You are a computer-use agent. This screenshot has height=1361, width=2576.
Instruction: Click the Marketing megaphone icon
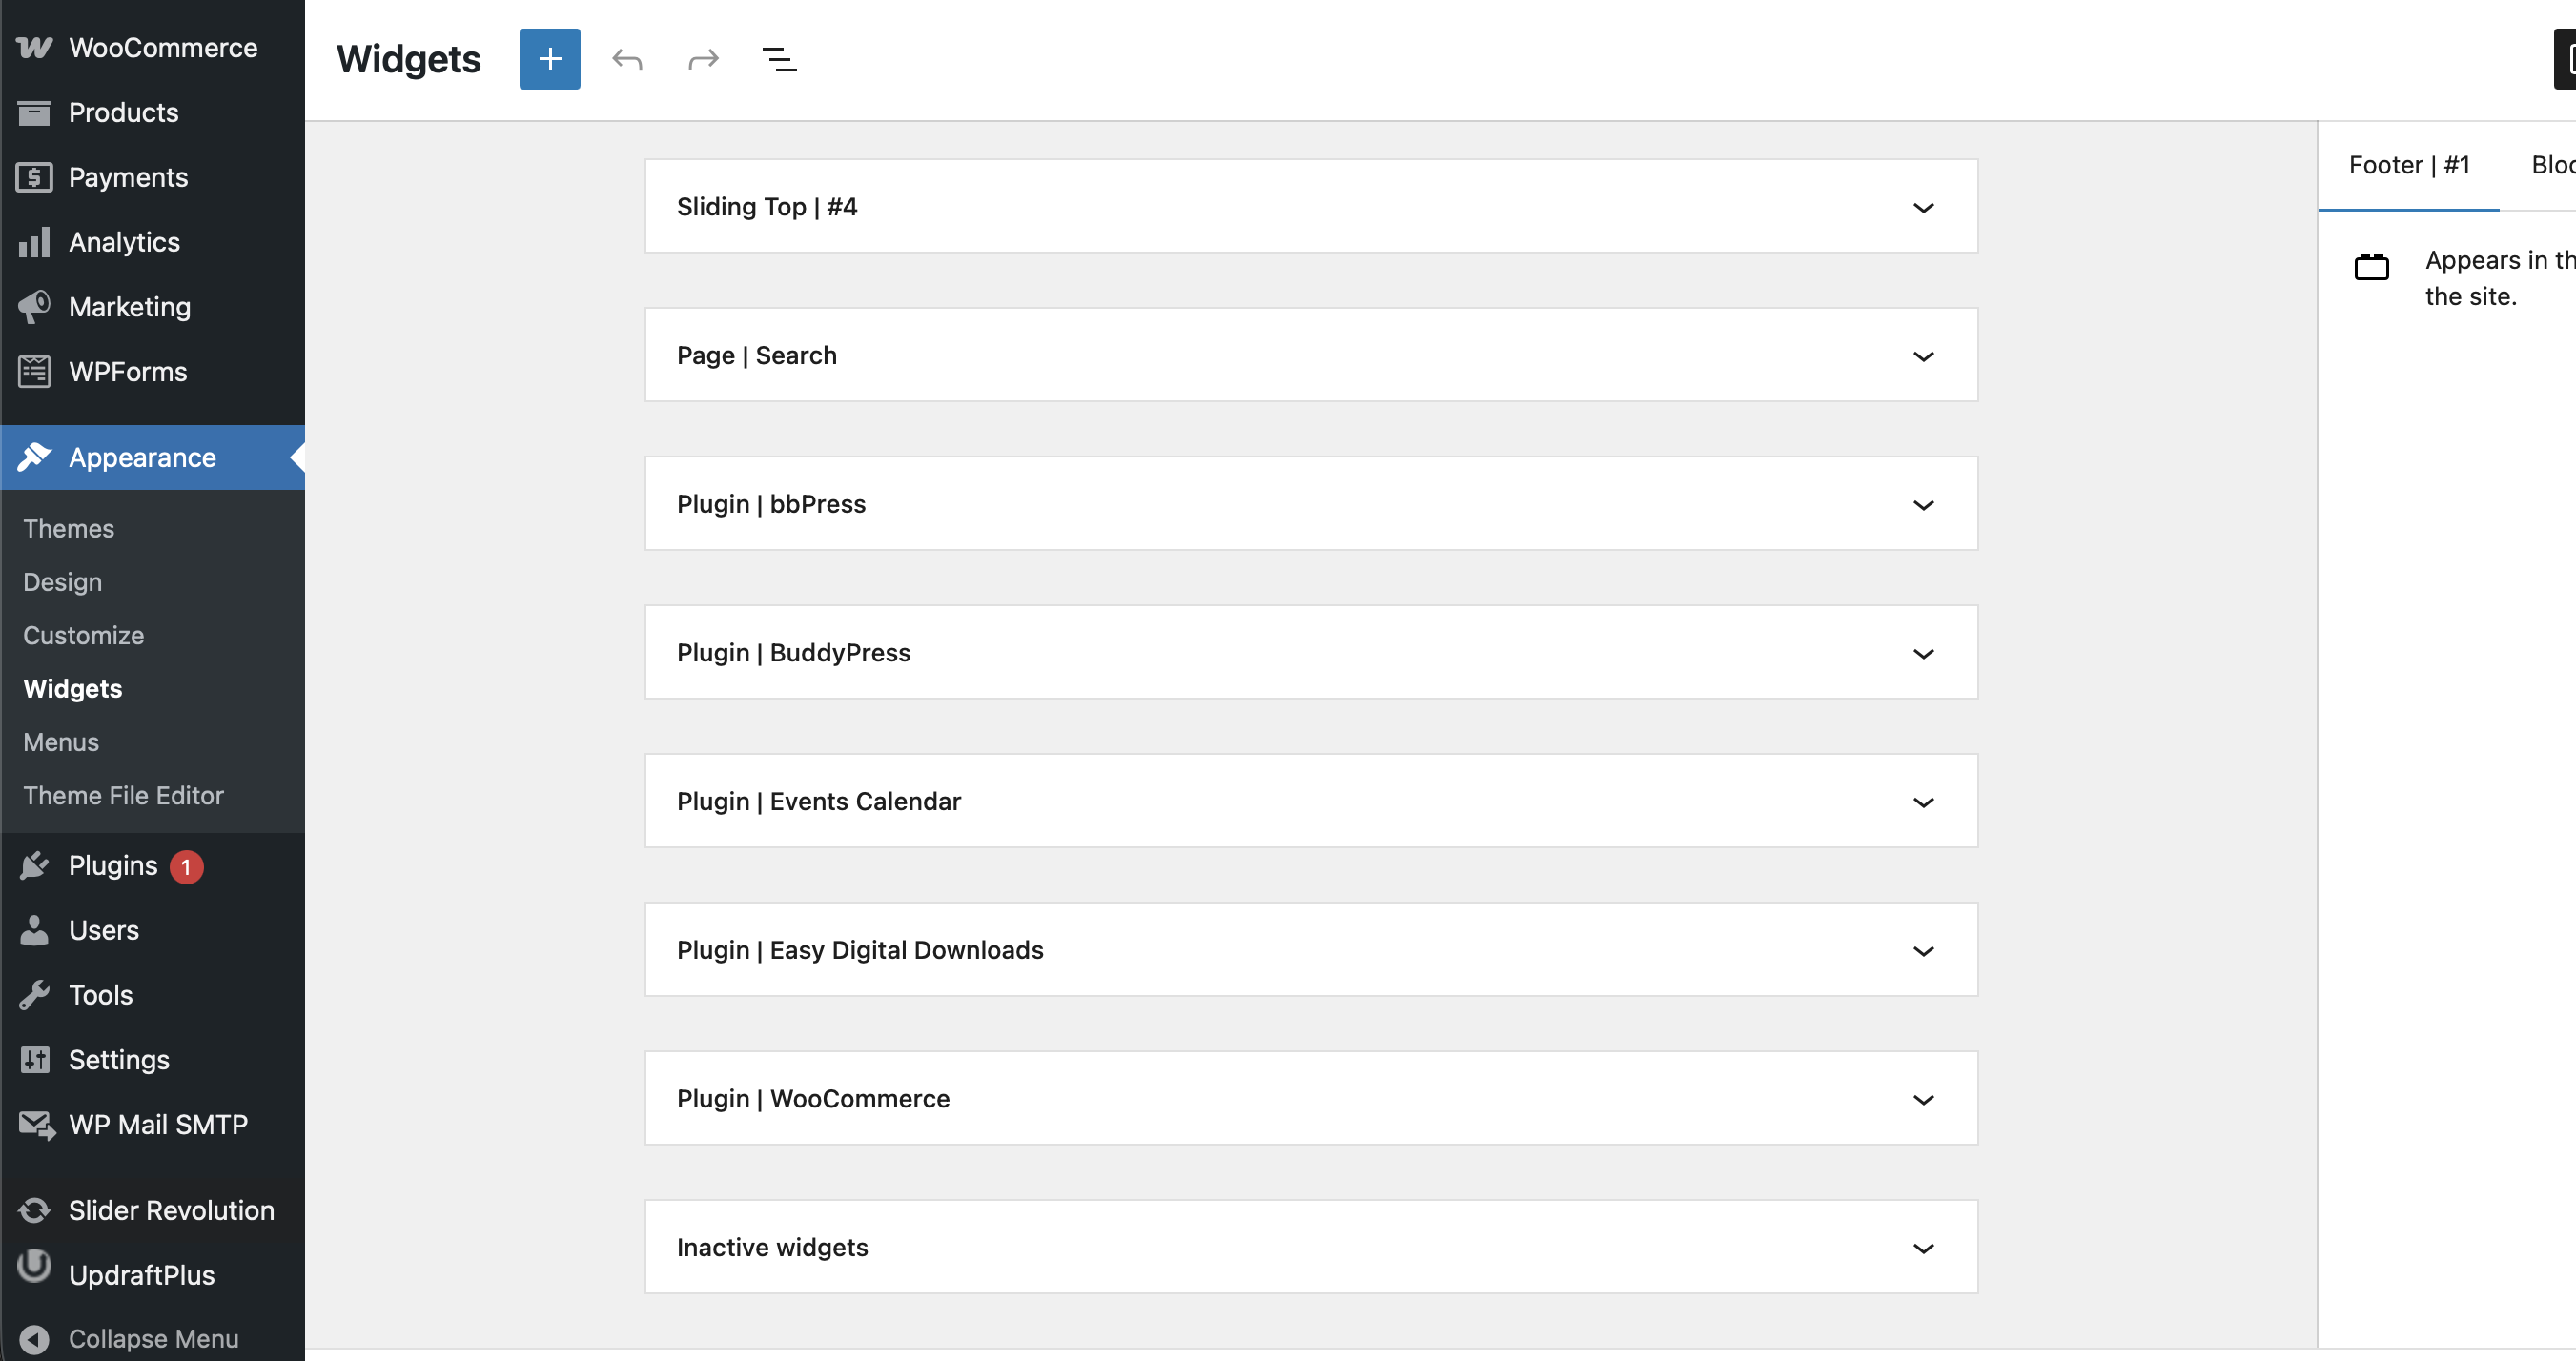34,307
